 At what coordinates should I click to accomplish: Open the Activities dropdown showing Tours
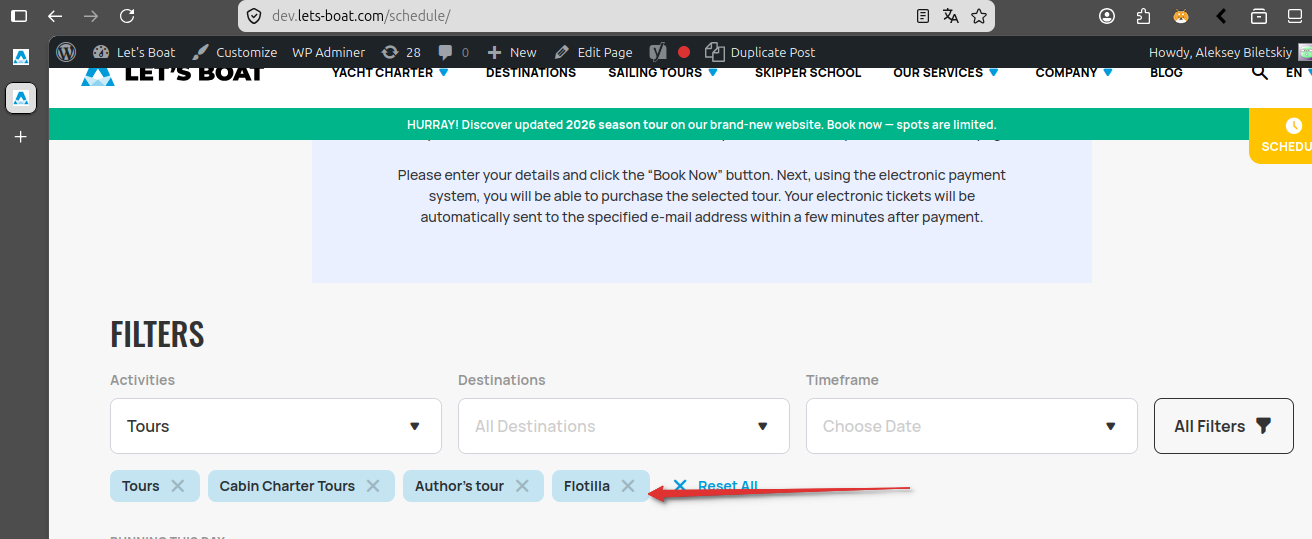coord(276,426)
